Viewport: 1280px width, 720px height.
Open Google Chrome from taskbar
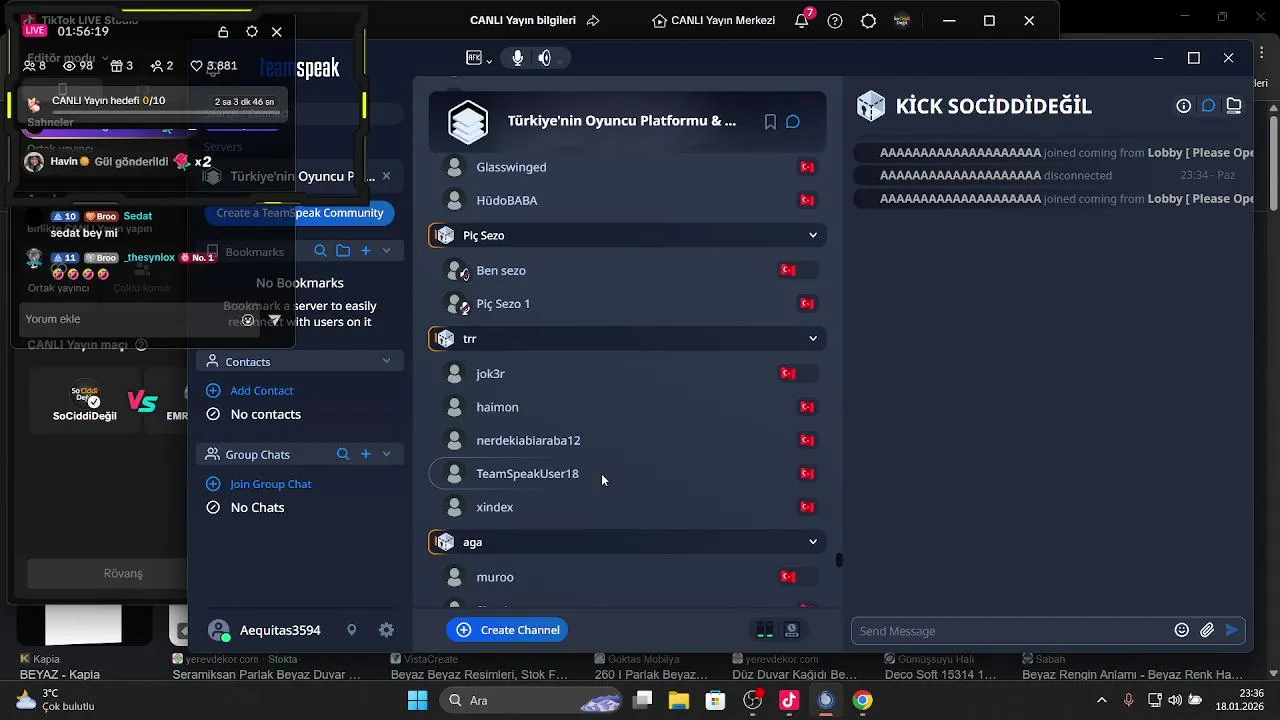(862, 700)
